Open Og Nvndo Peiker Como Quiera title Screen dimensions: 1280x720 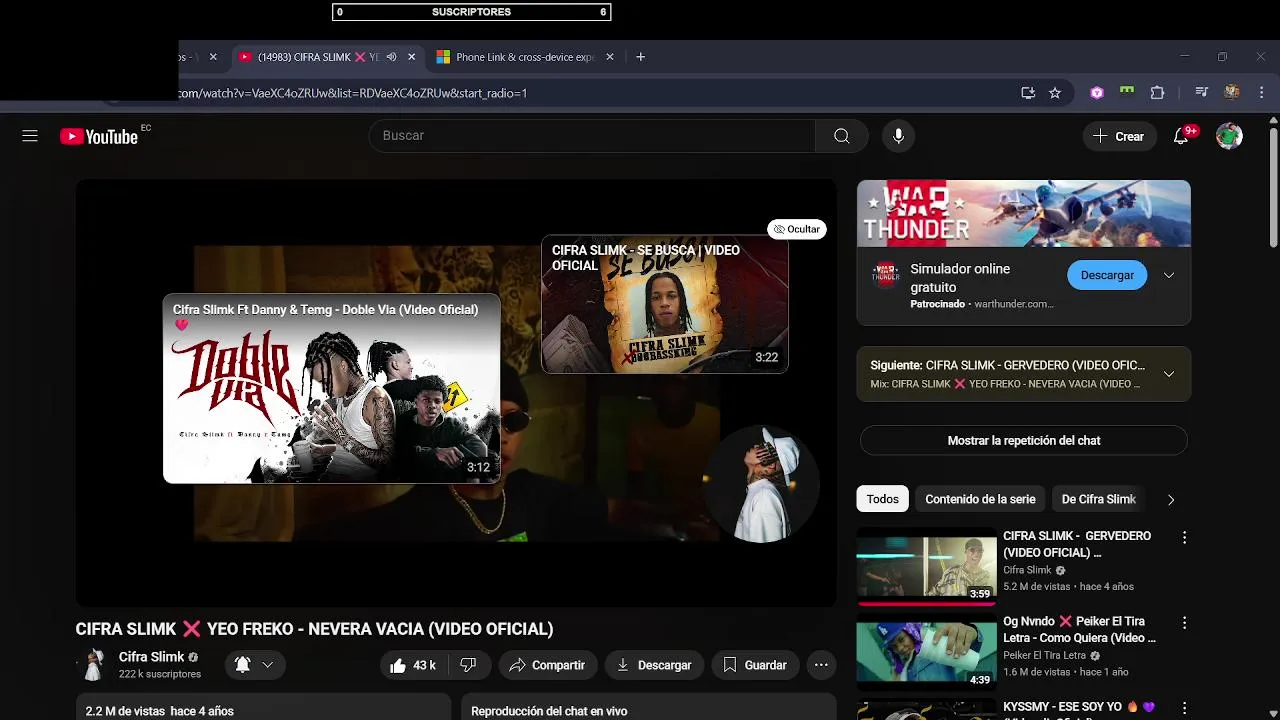coord(1079,629)
